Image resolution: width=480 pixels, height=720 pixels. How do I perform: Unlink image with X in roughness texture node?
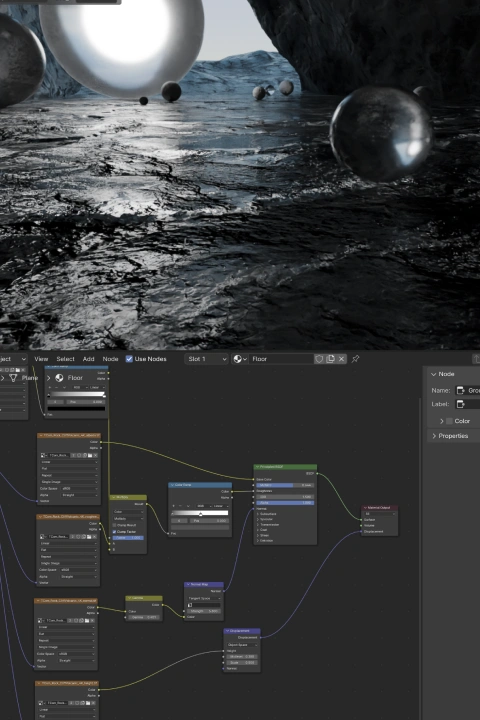pyautogui.click(x=95, y=536)
